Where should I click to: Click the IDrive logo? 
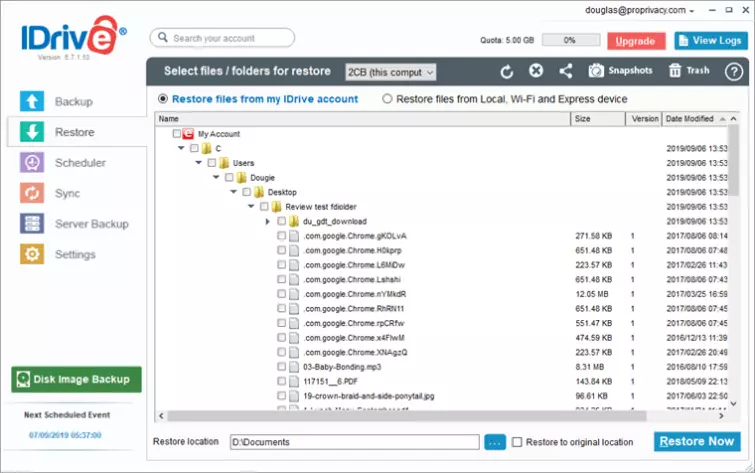pyautogui.click(x=74, y=35)
